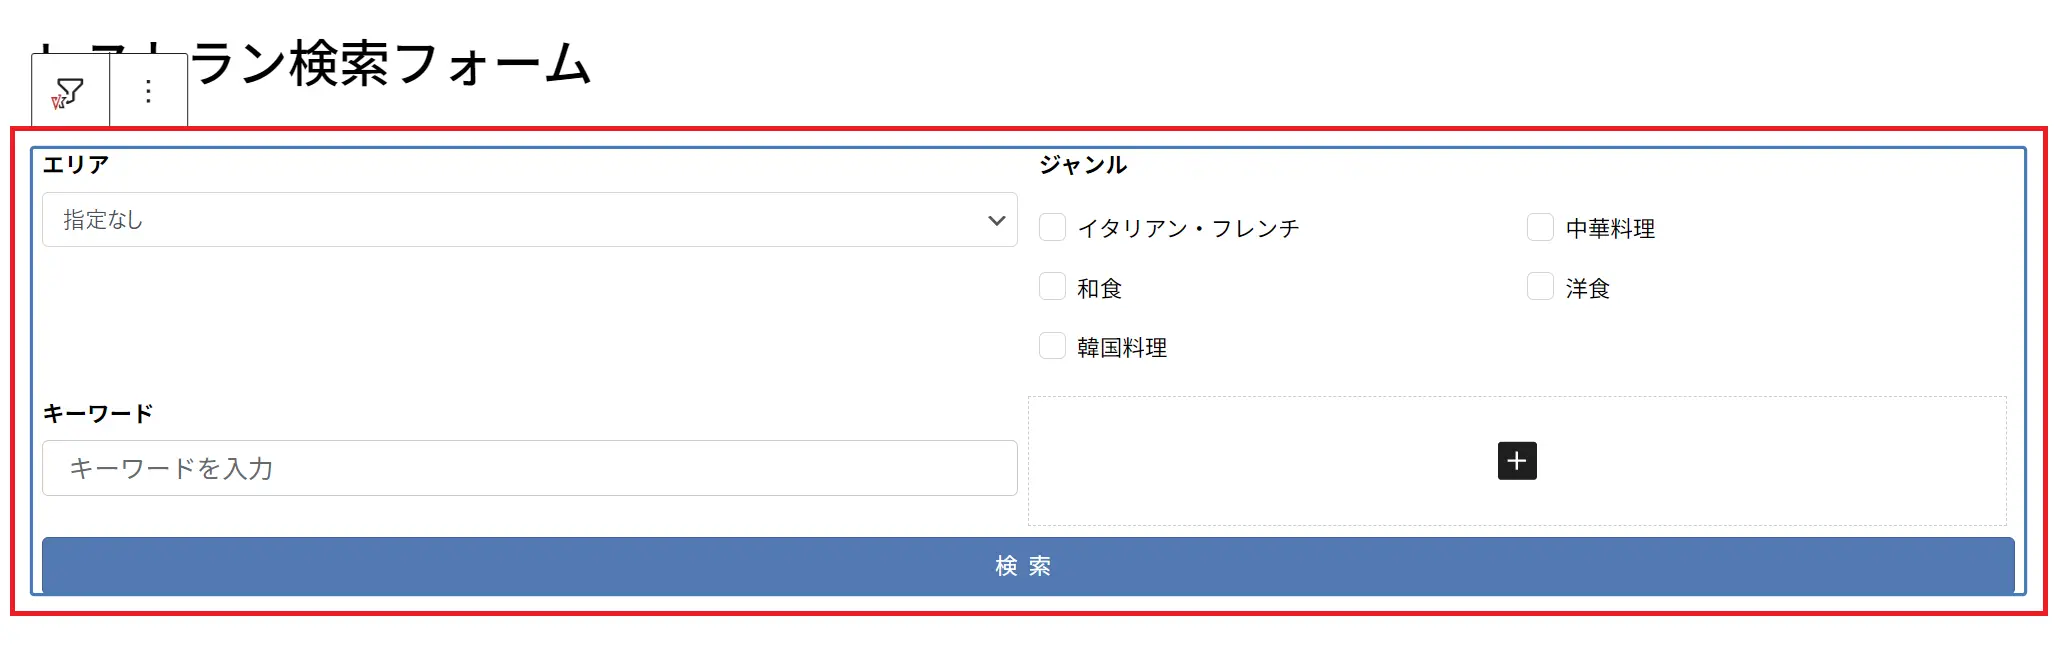The height and width of the screenshot is (649, 2062).
Task: Check the 中華料理 checkbox
Action: 1540,227
